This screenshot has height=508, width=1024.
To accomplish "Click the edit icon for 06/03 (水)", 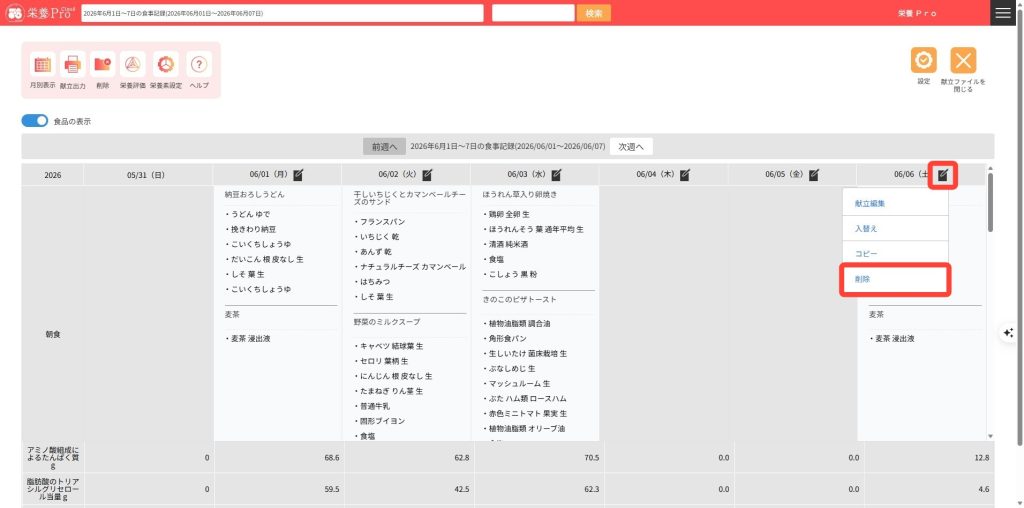I will pyautogui.click(x=556, y=174).
